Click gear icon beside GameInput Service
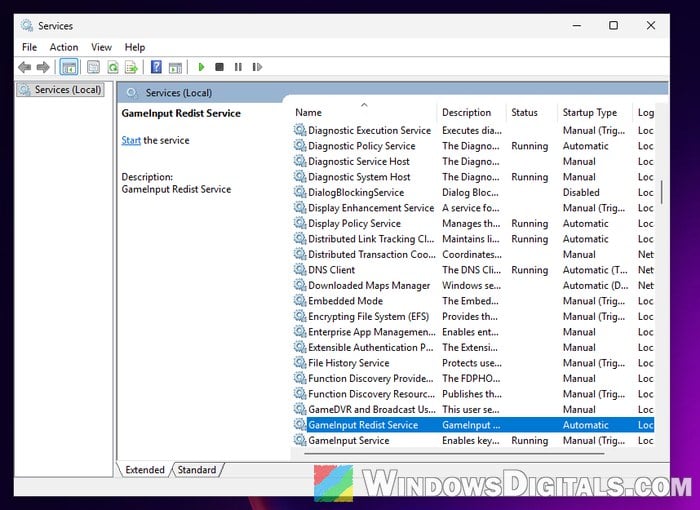Viewport: 700px width, 510px height. [x=300, y=440]
